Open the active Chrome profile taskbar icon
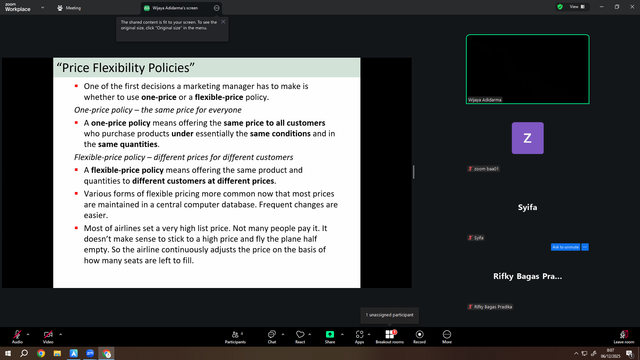The image size is (640, 360). 107,353
